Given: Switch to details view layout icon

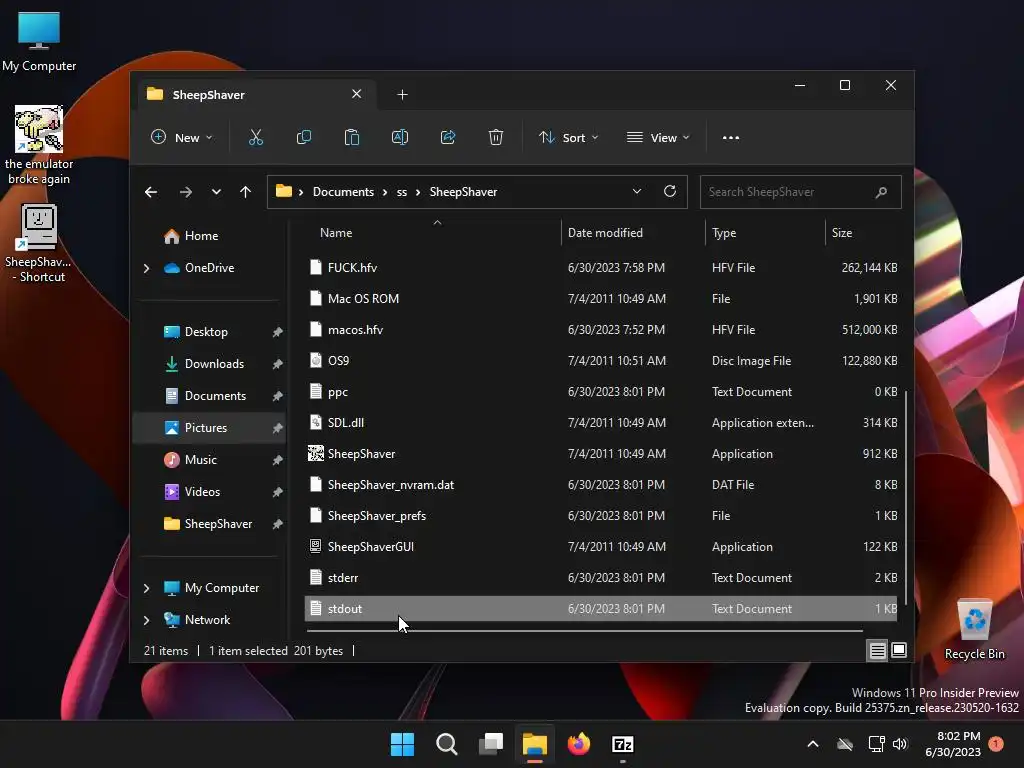Looking at the screenshot, I should click(x=877, y=650).
